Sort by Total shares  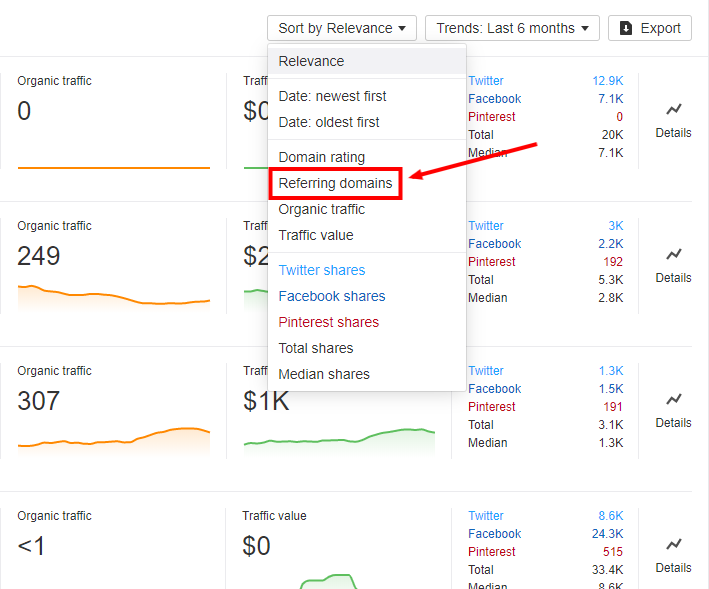pyautogui.click(x=315, y=348)
